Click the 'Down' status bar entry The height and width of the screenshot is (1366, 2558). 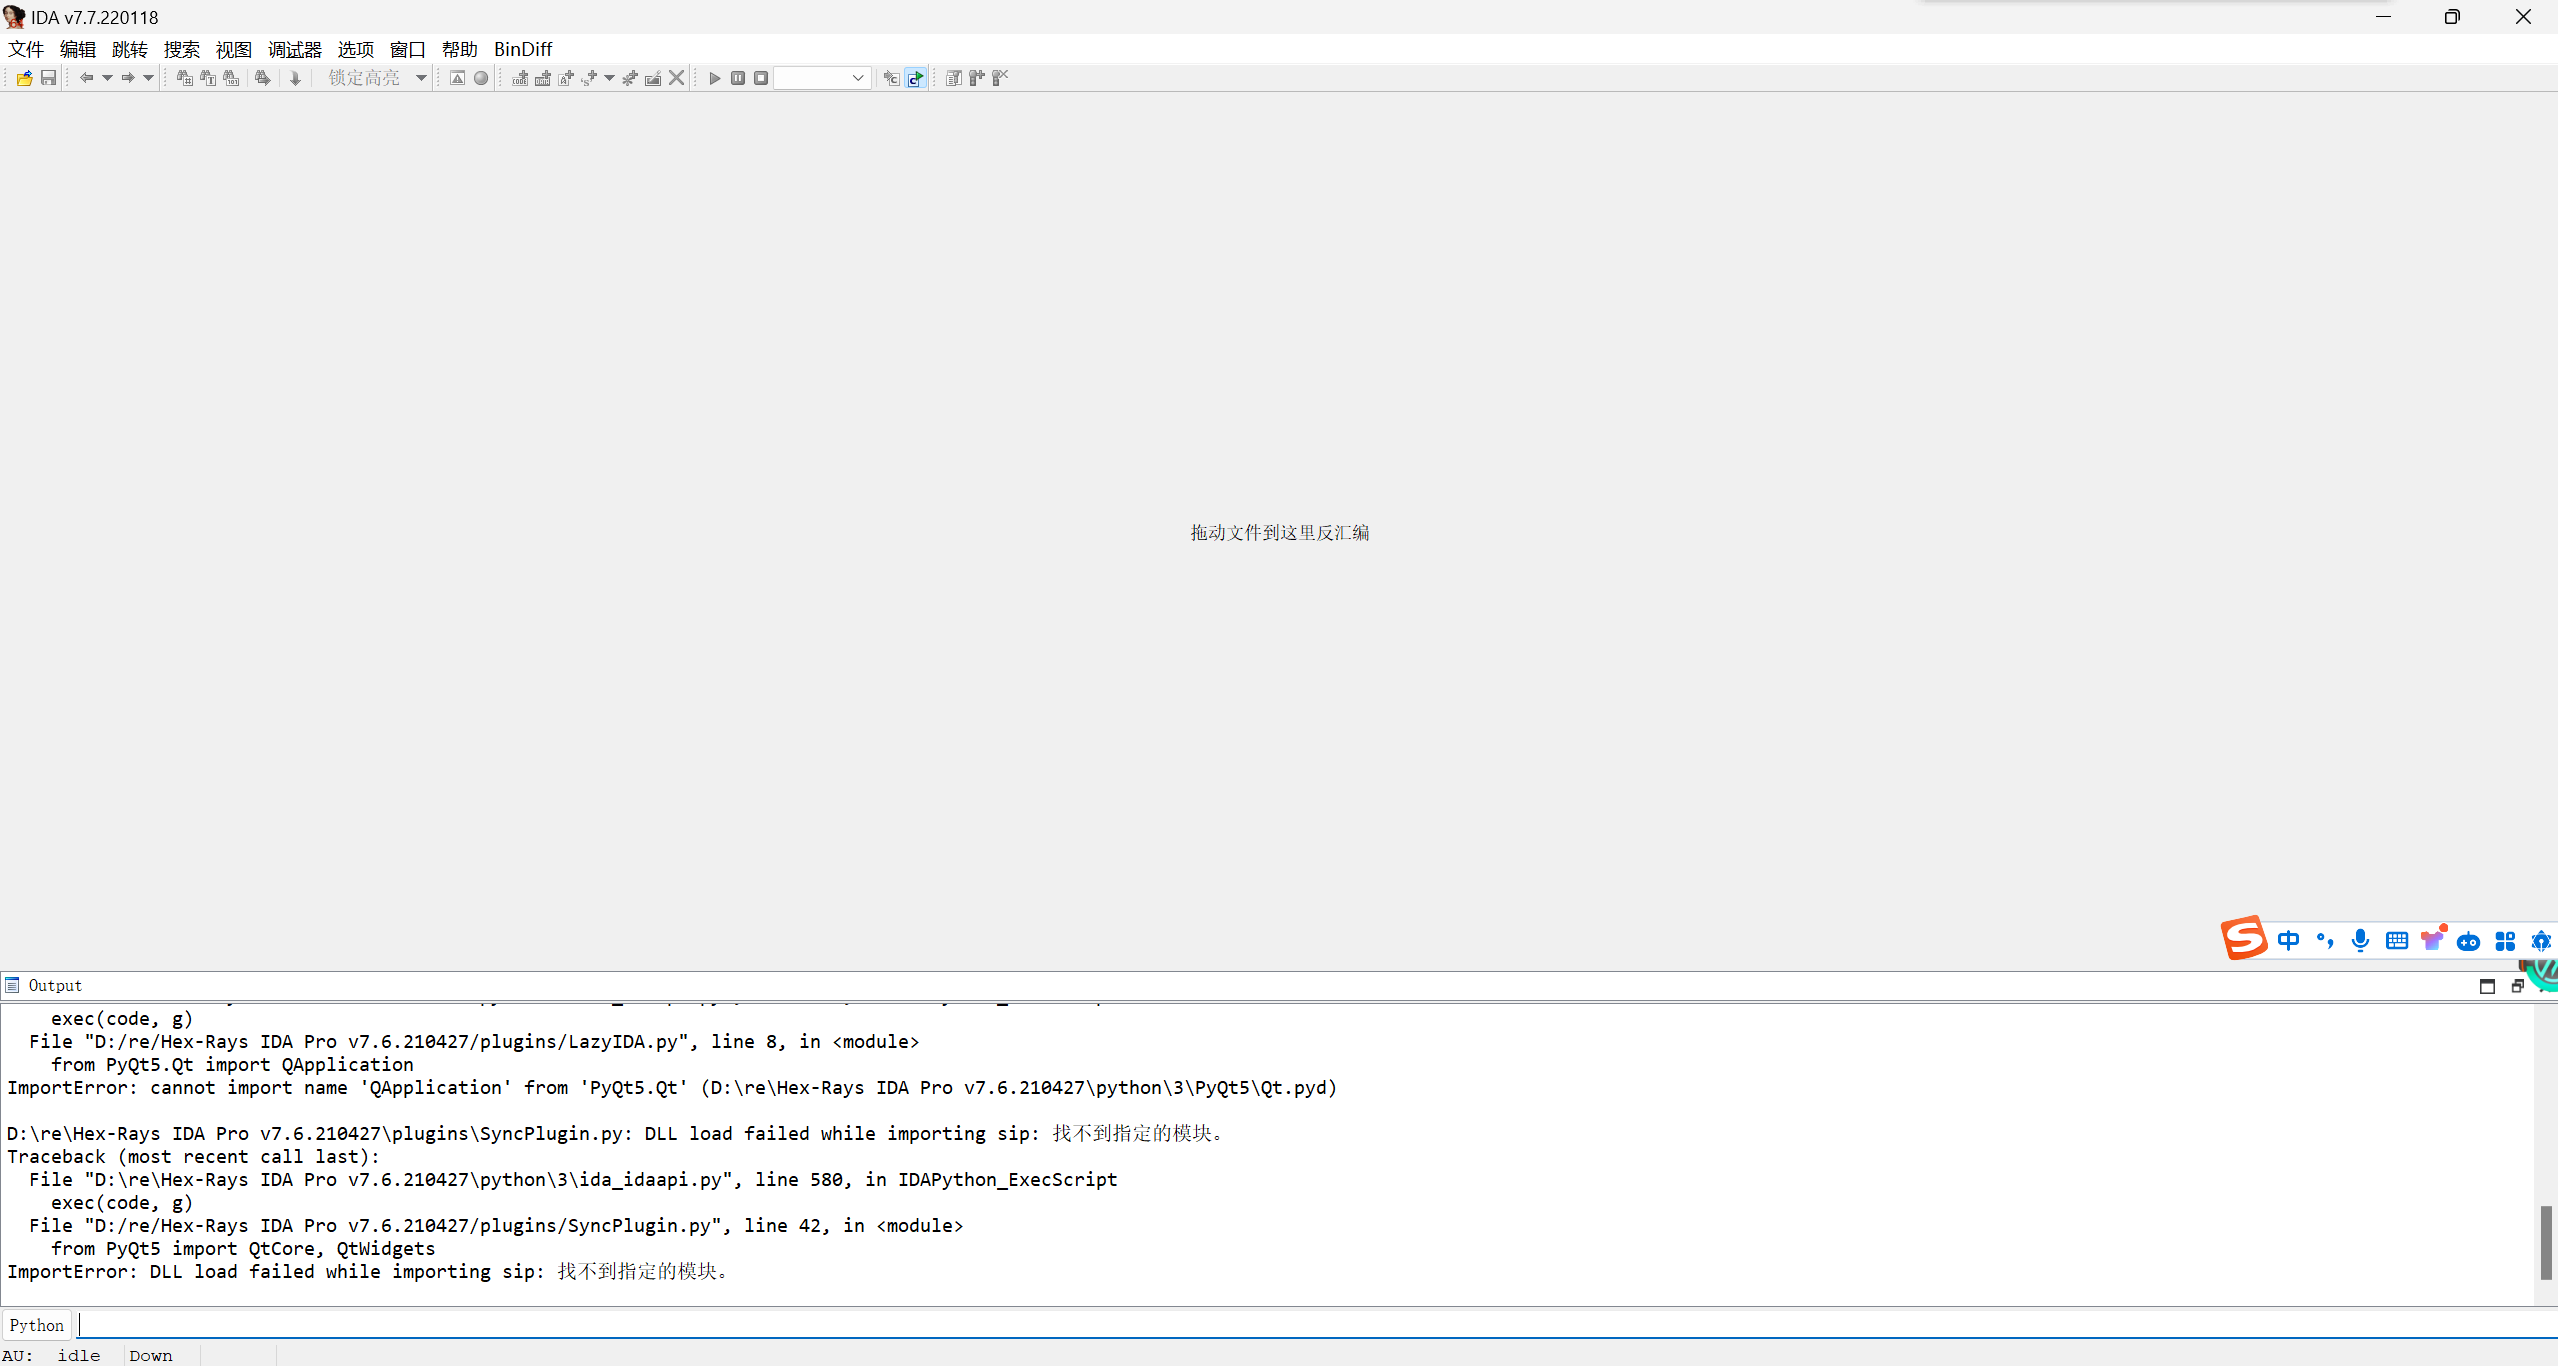[x=151, y=1356]
